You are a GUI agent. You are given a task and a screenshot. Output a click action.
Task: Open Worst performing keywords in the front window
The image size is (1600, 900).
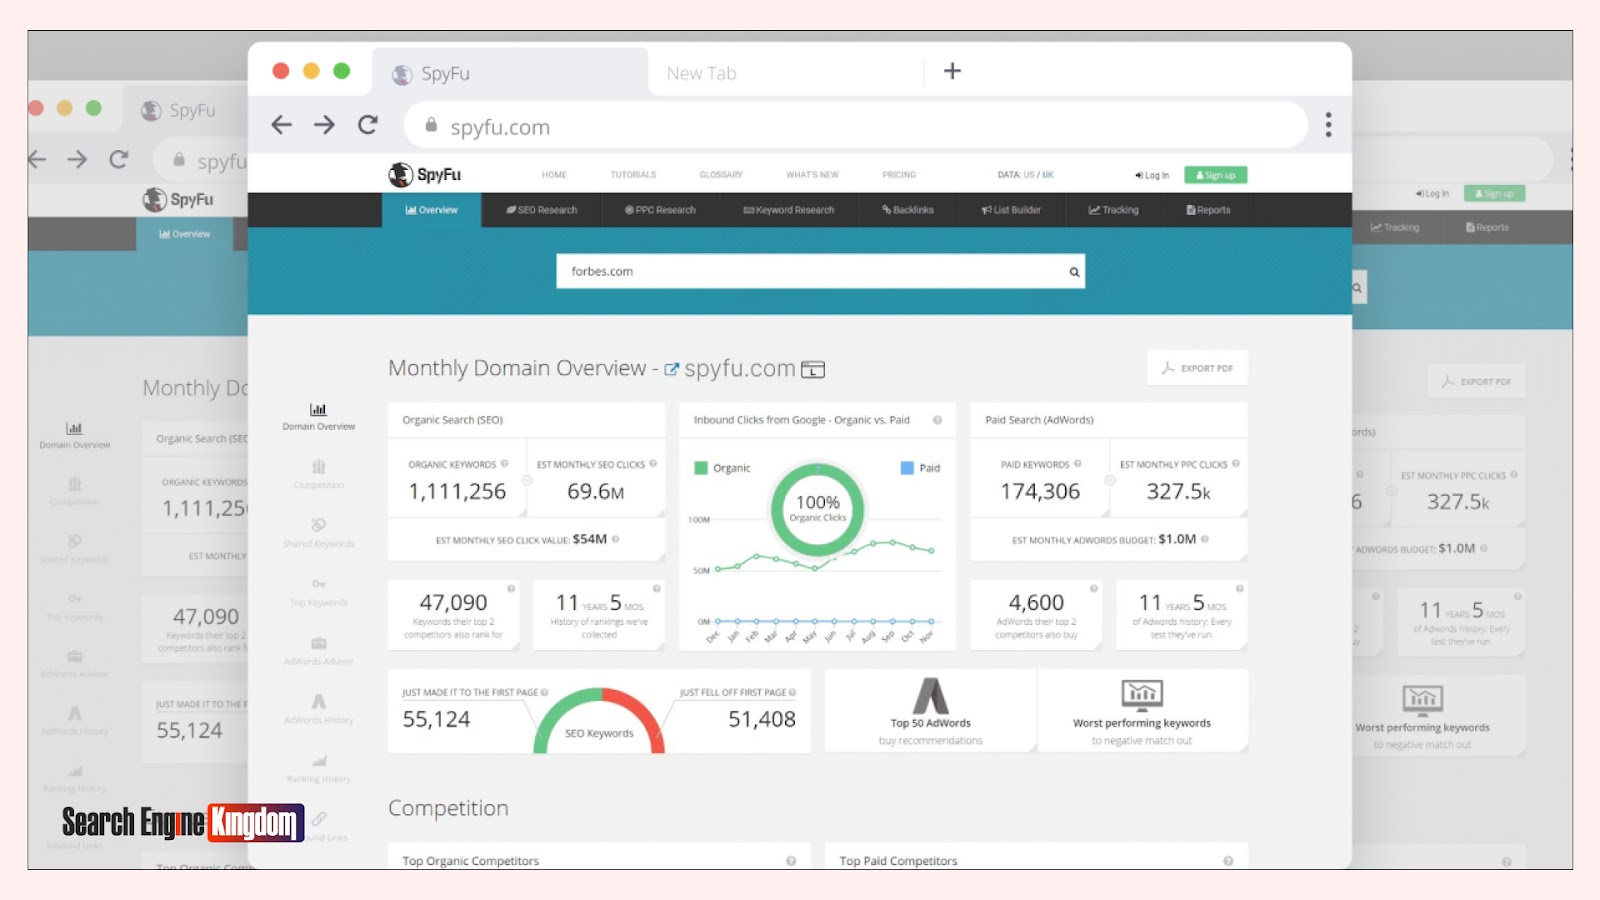pyautogui.click(x=1142, y=711)
